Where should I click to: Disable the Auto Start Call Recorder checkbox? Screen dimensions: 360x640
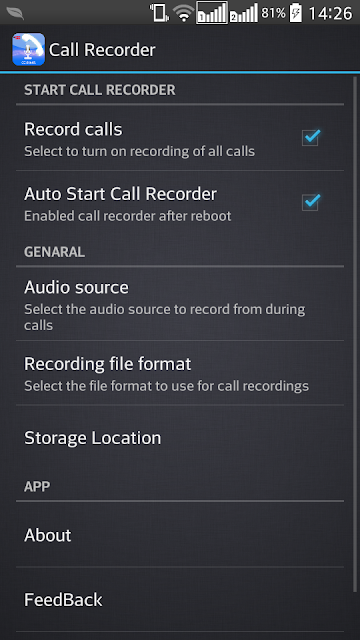click(x=311, y=202)
